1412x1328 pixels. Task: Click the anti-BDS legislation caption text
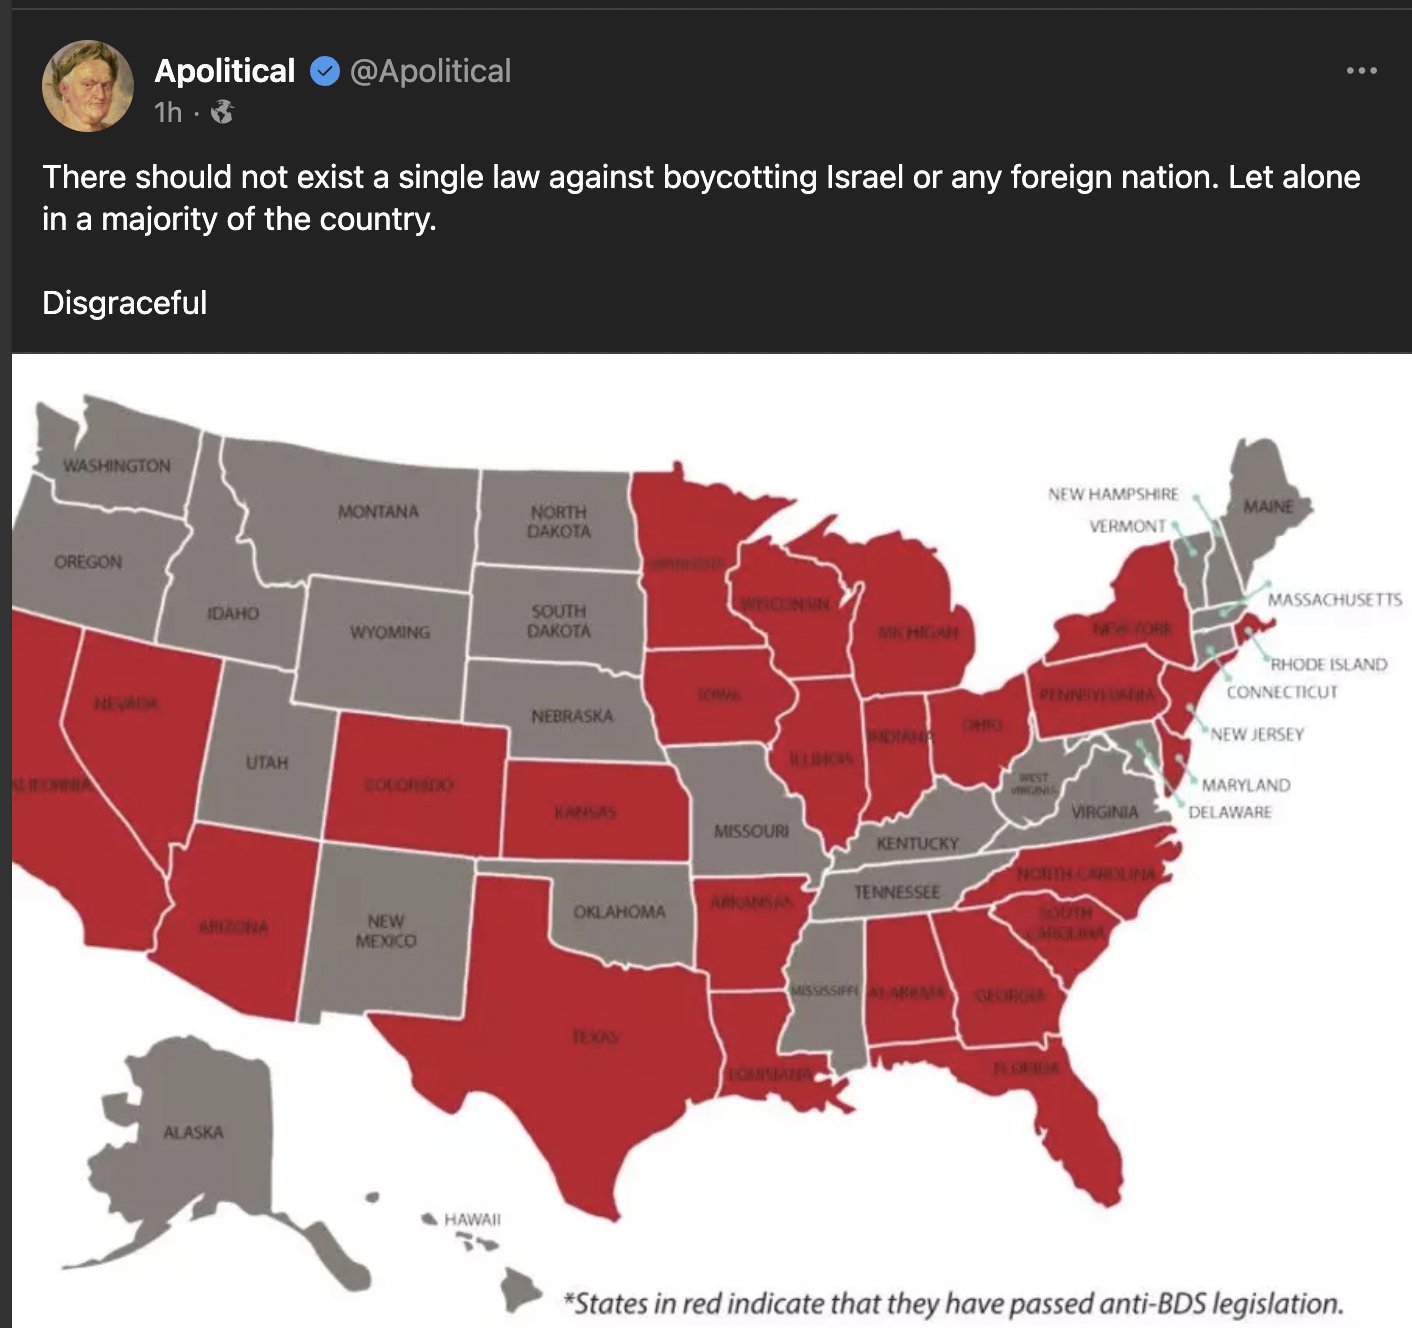click(x=953, y=1303)
